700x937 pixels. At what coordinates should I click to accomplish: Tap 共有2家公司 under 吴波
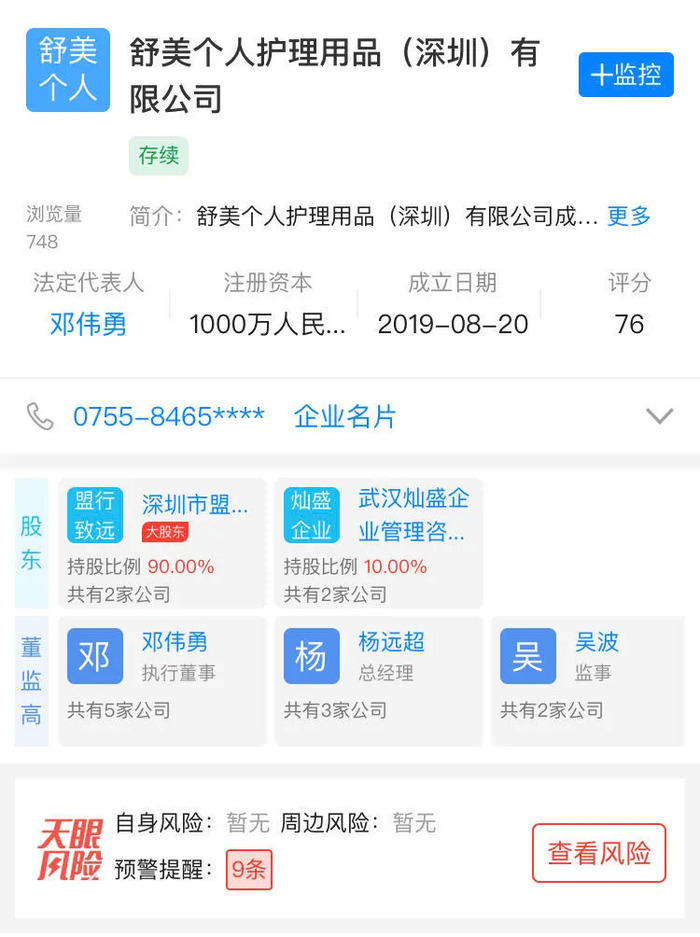552,710
